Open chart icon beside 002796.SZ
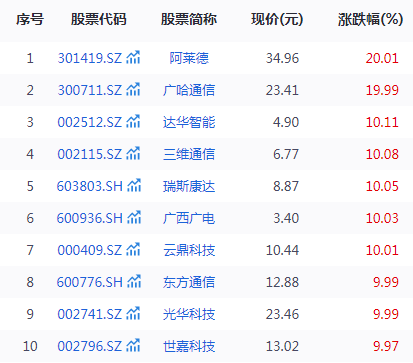 [133, 345]
